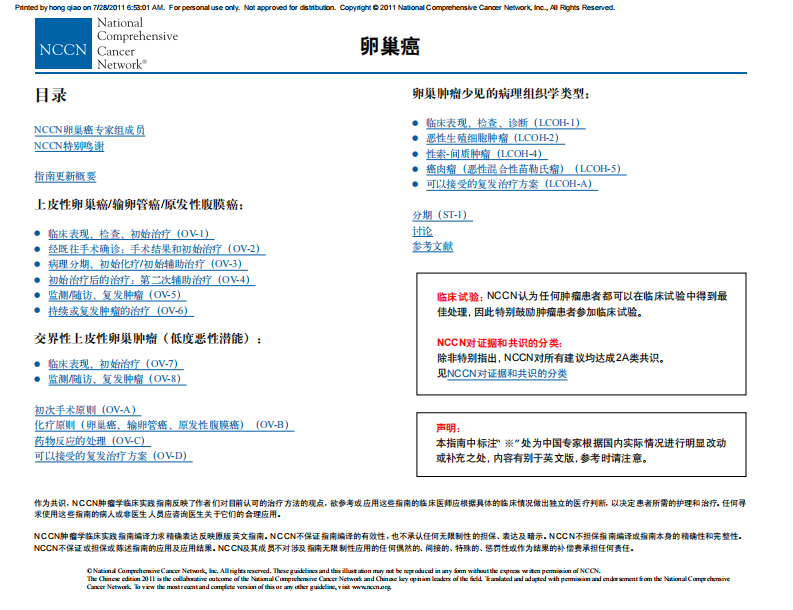The width and height of the screenshot is (793, 610).
Task: Open 癌肉瘤 (LCOH-5) link
Action: coord(525,169)
